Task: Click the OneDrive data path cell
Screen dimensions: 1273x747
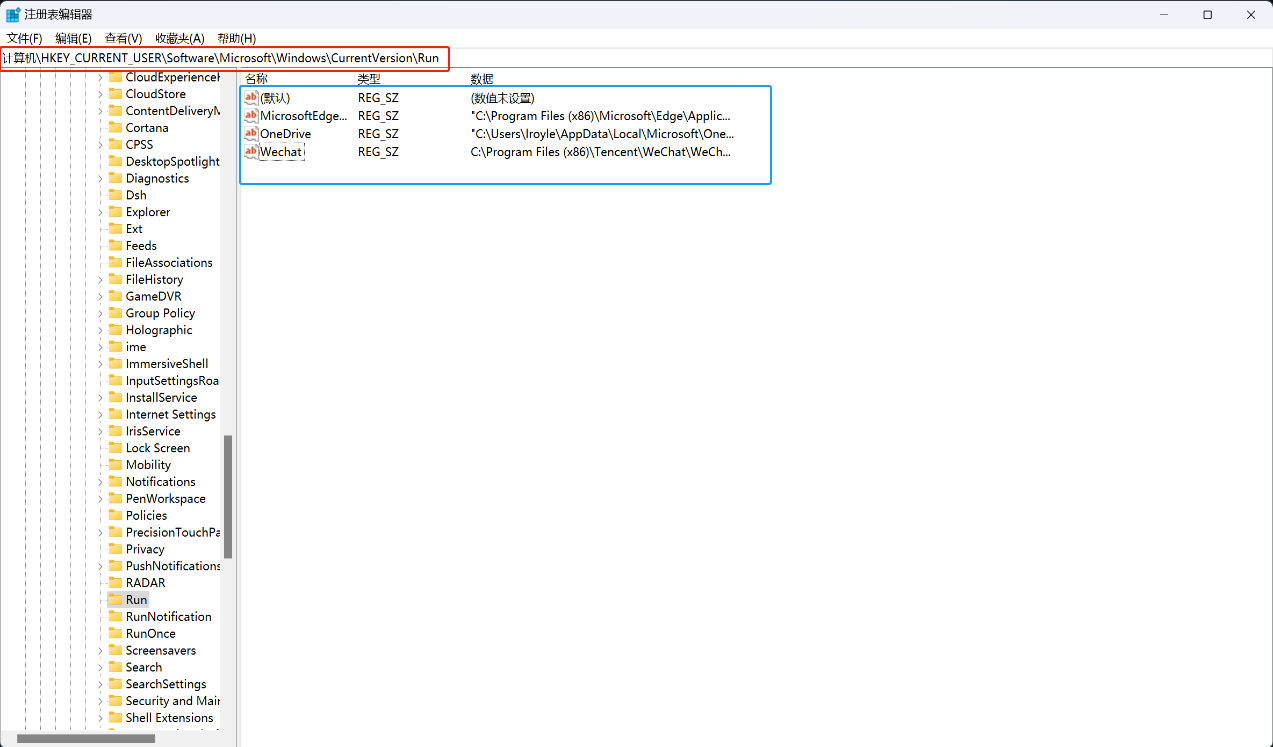Action: 602,134
